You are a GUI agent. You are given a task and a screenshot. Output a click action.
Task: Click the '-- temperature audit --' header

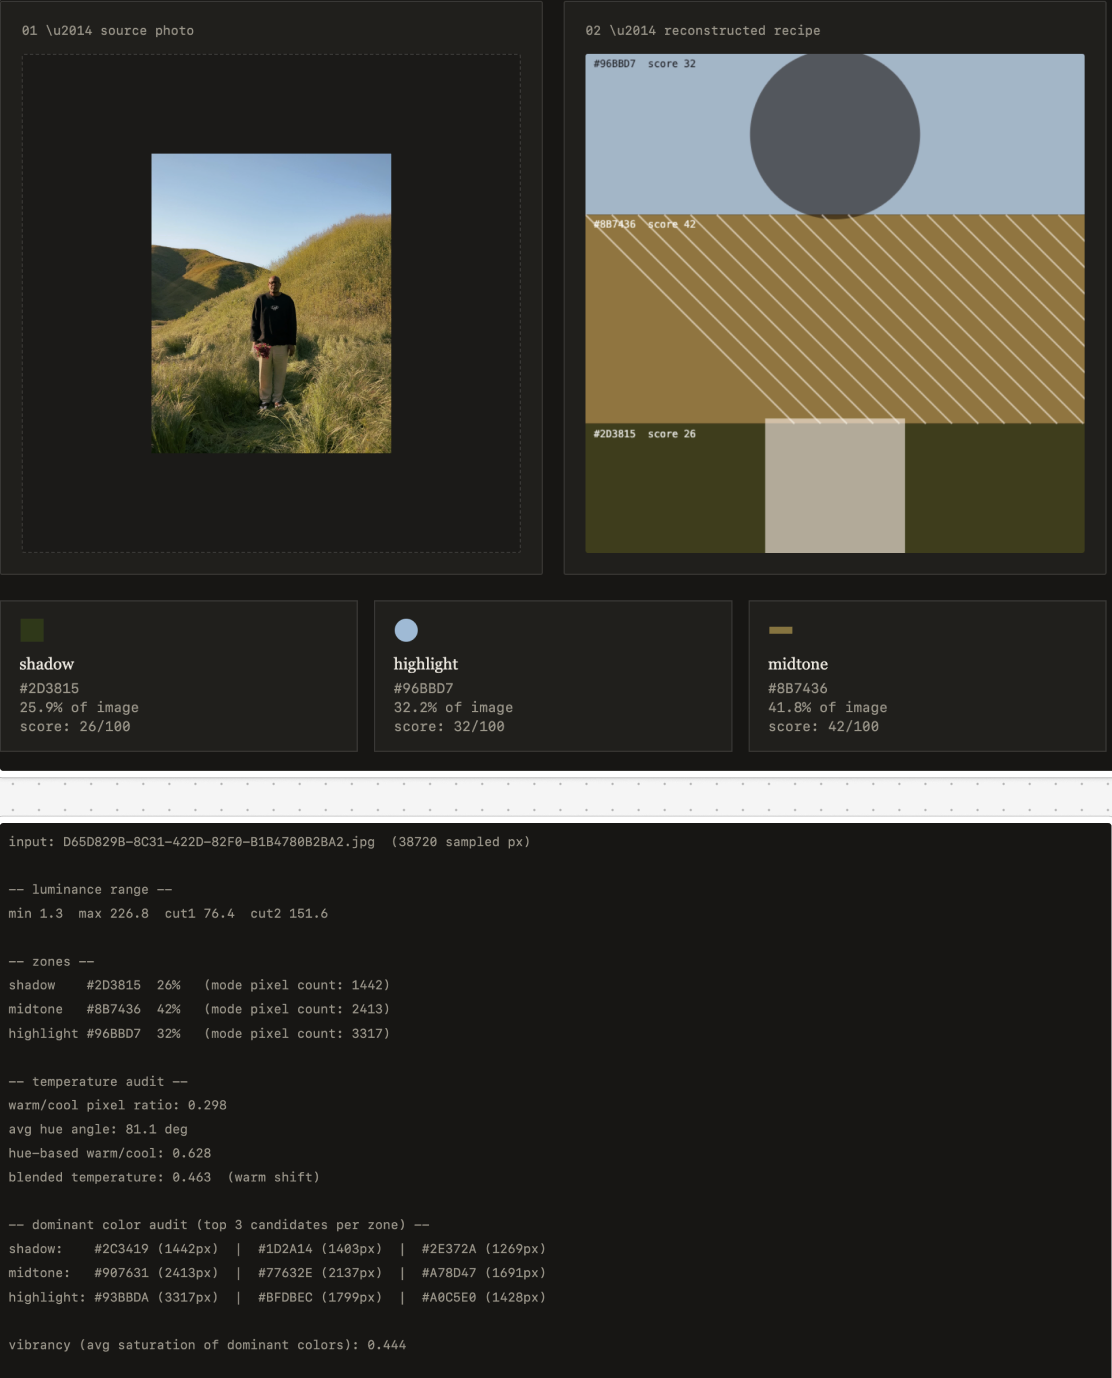pos(98,1082)
